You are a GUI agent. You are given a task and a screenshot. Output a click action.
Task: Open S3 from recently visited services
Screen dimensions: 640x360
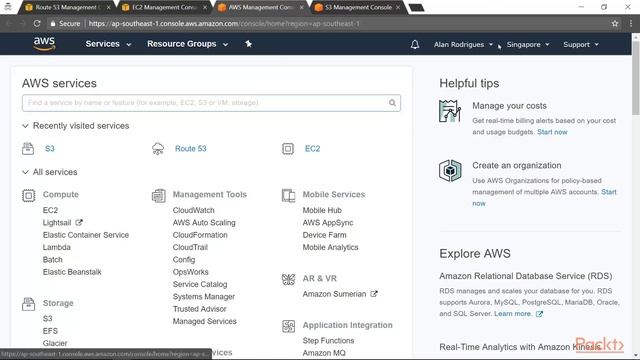[50, 149]
